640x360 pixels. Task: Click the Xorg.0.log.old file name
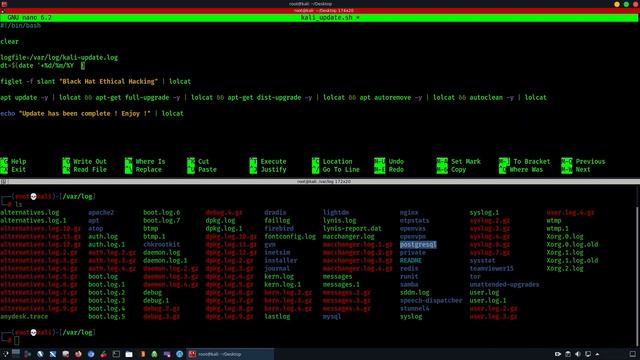pos(572,244)
